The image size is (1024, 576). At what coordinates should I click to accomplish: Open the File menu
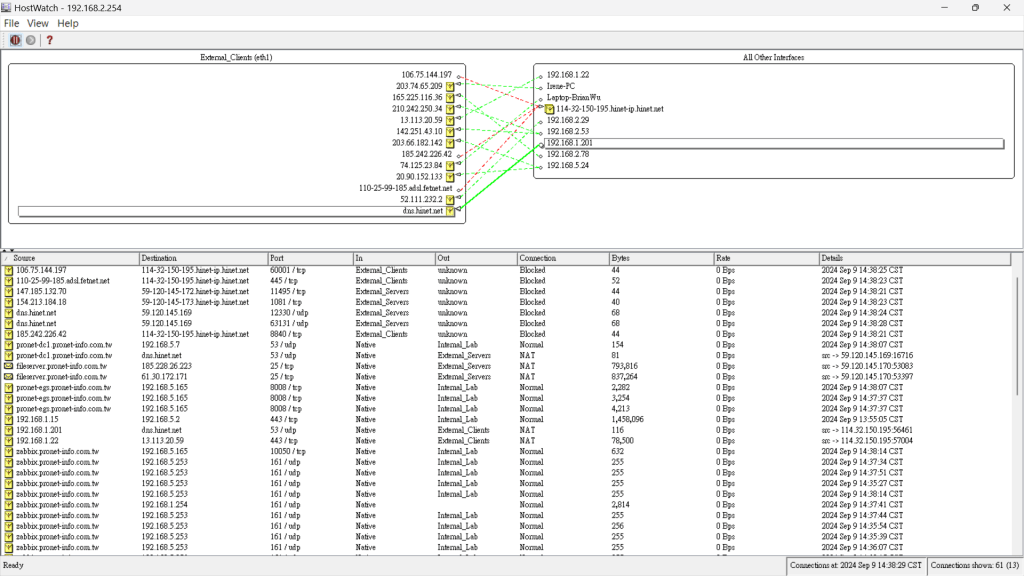tap(11, 23)
